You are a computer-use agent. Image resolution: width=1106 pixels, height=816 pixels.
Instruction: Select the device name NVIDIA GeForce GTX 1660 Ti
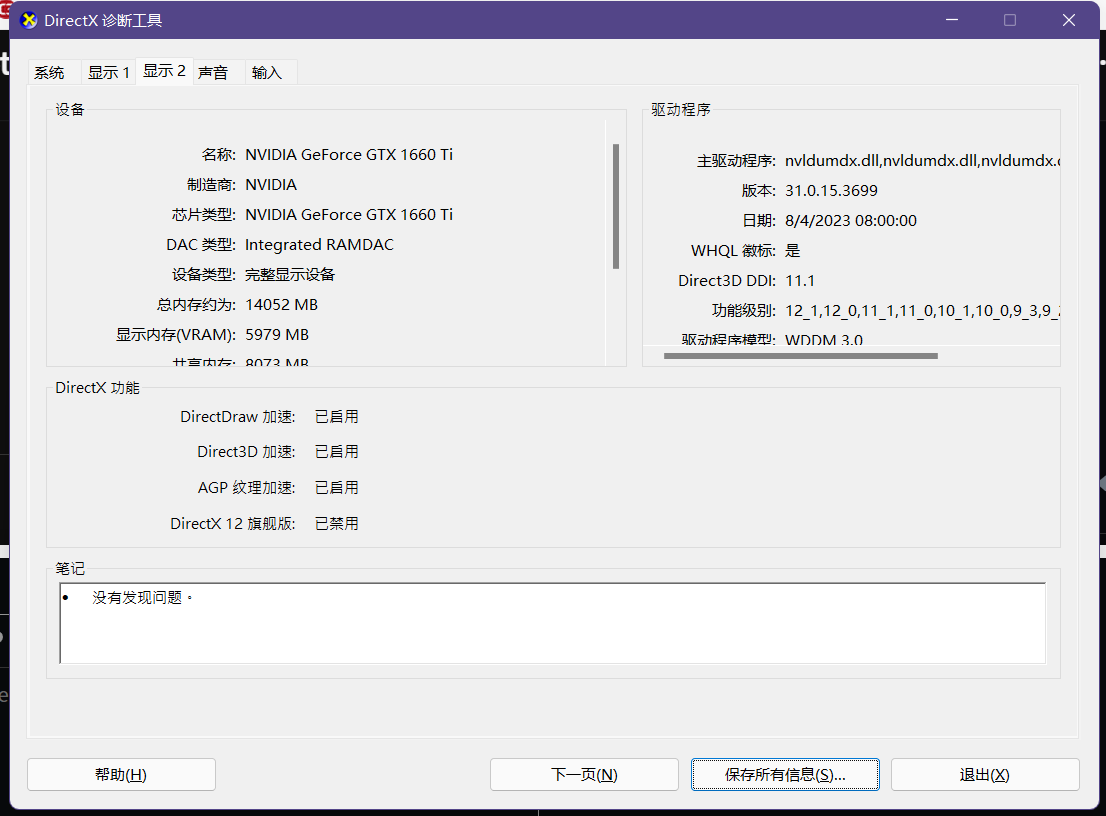pos(348,155)
